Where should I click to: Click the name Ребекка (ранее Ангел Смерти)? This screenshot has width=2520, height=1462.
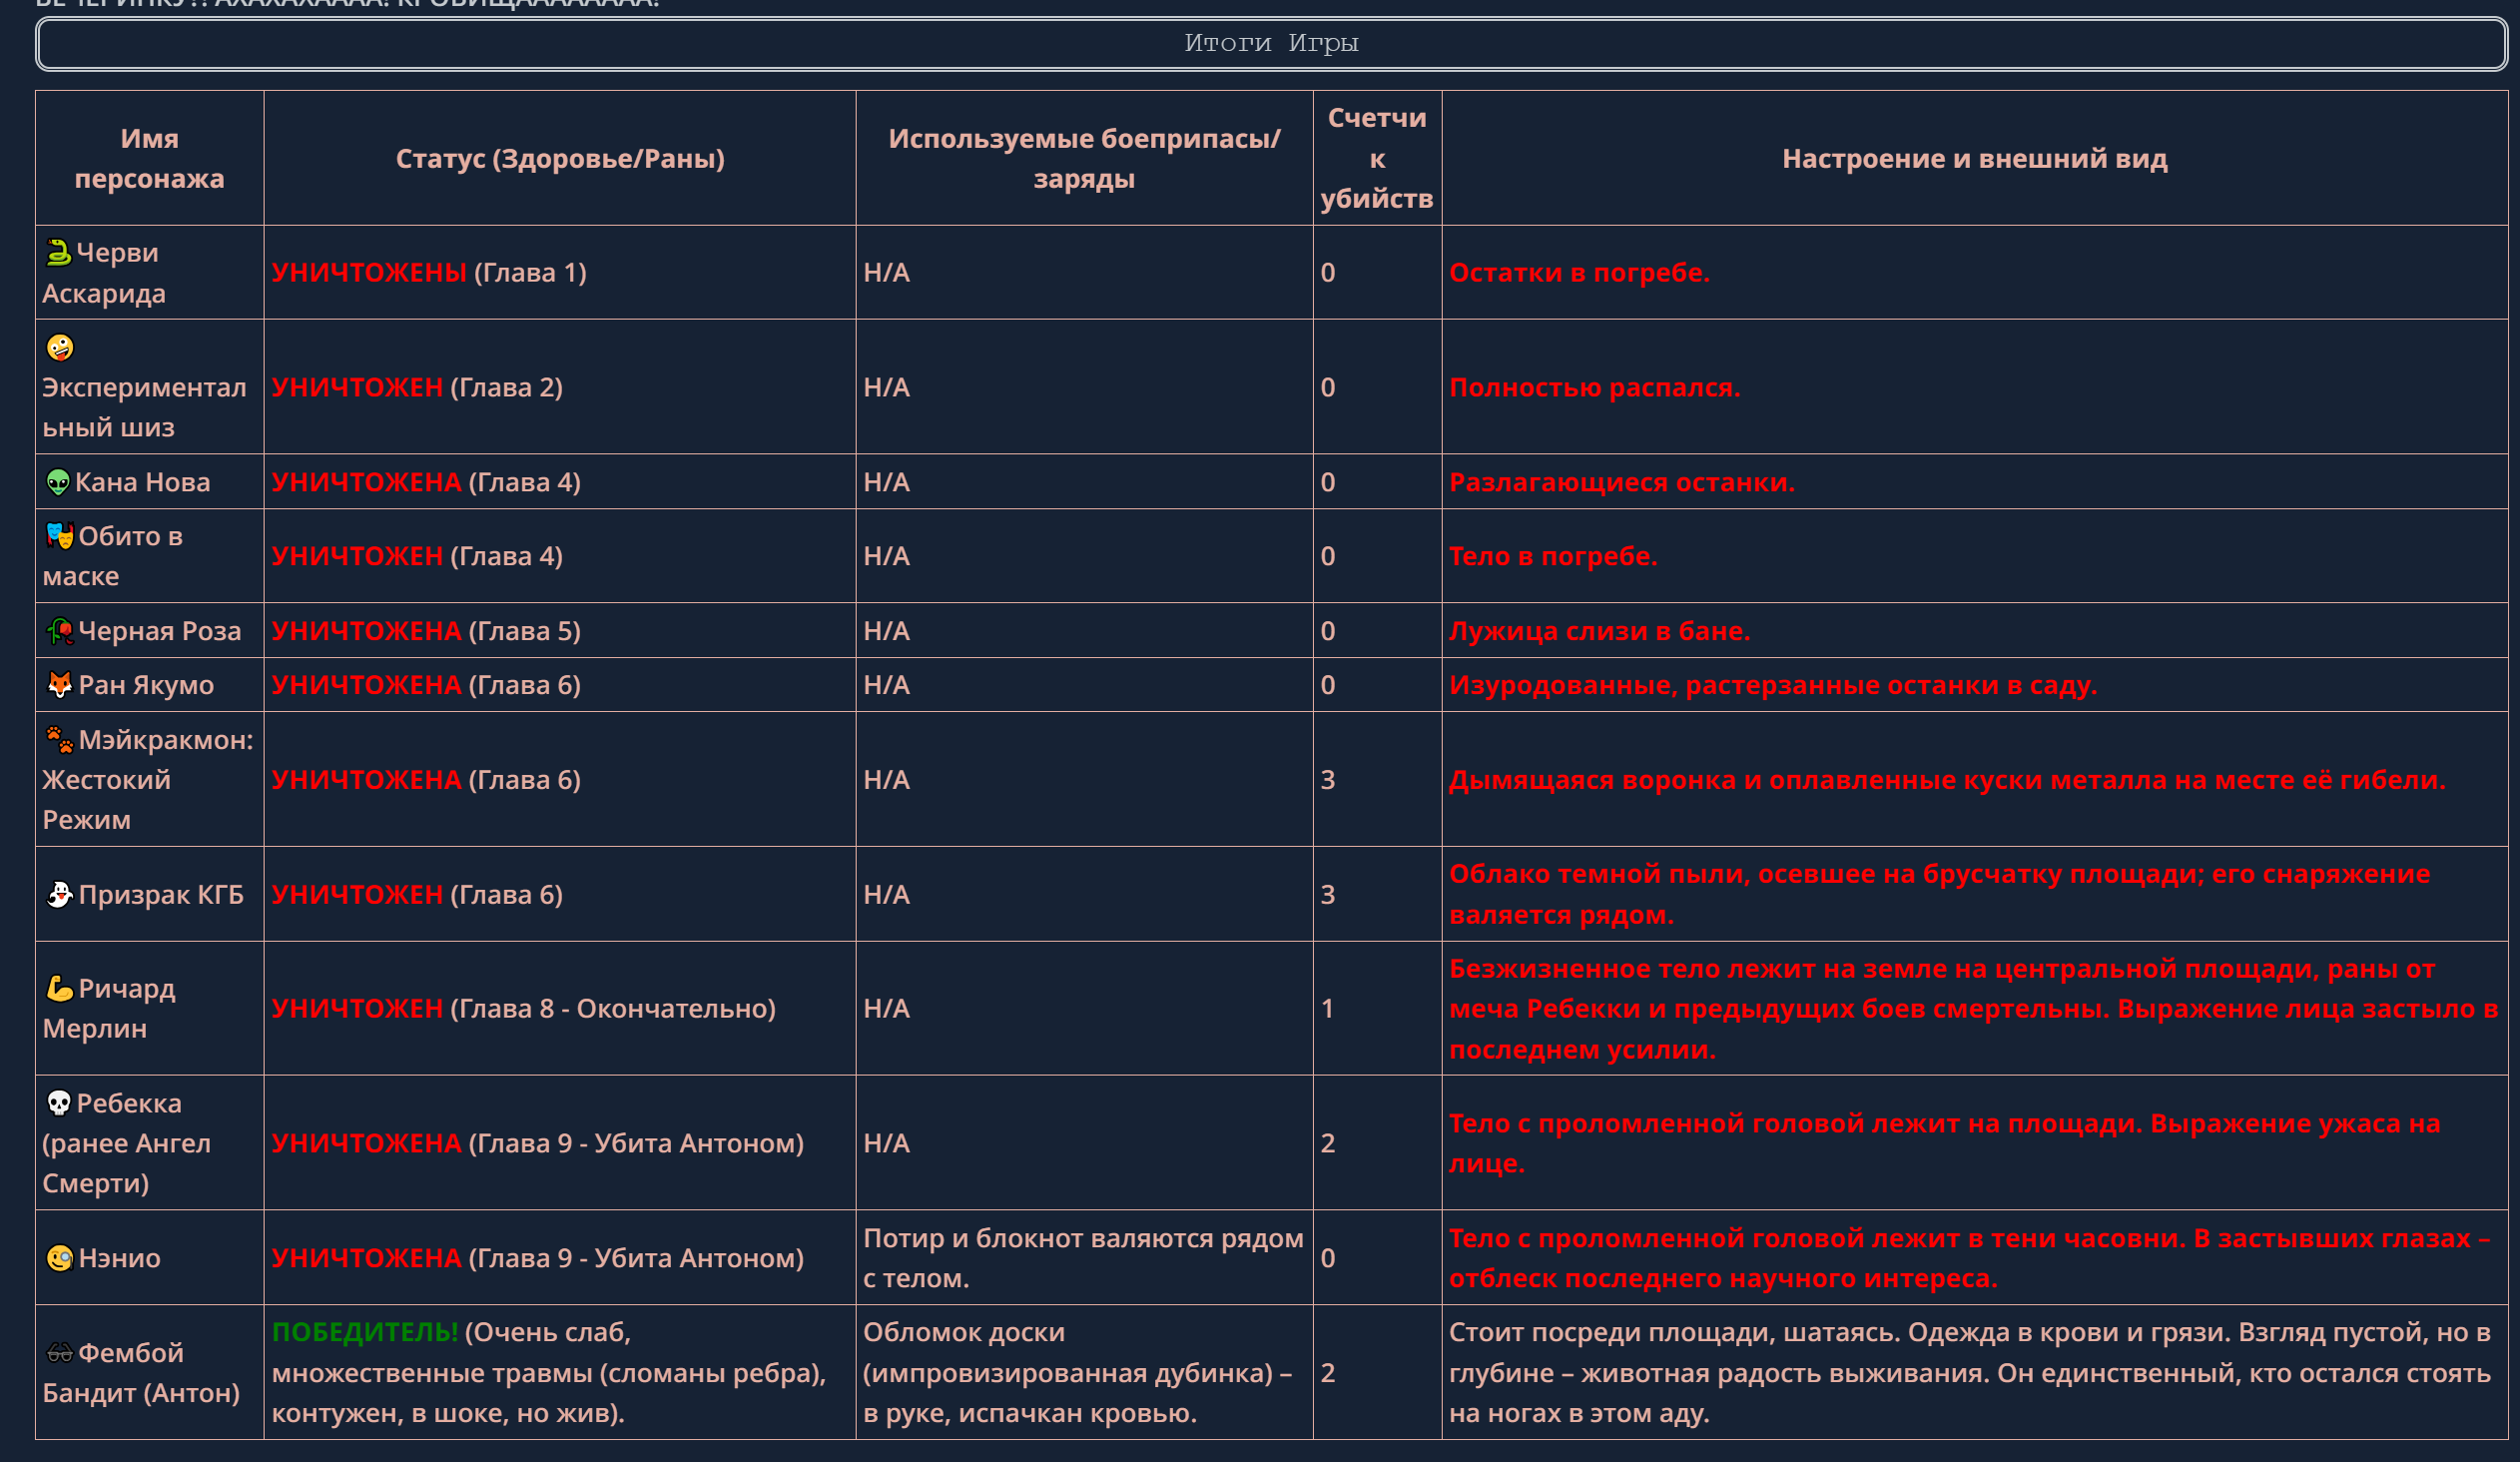(127, 1143)
